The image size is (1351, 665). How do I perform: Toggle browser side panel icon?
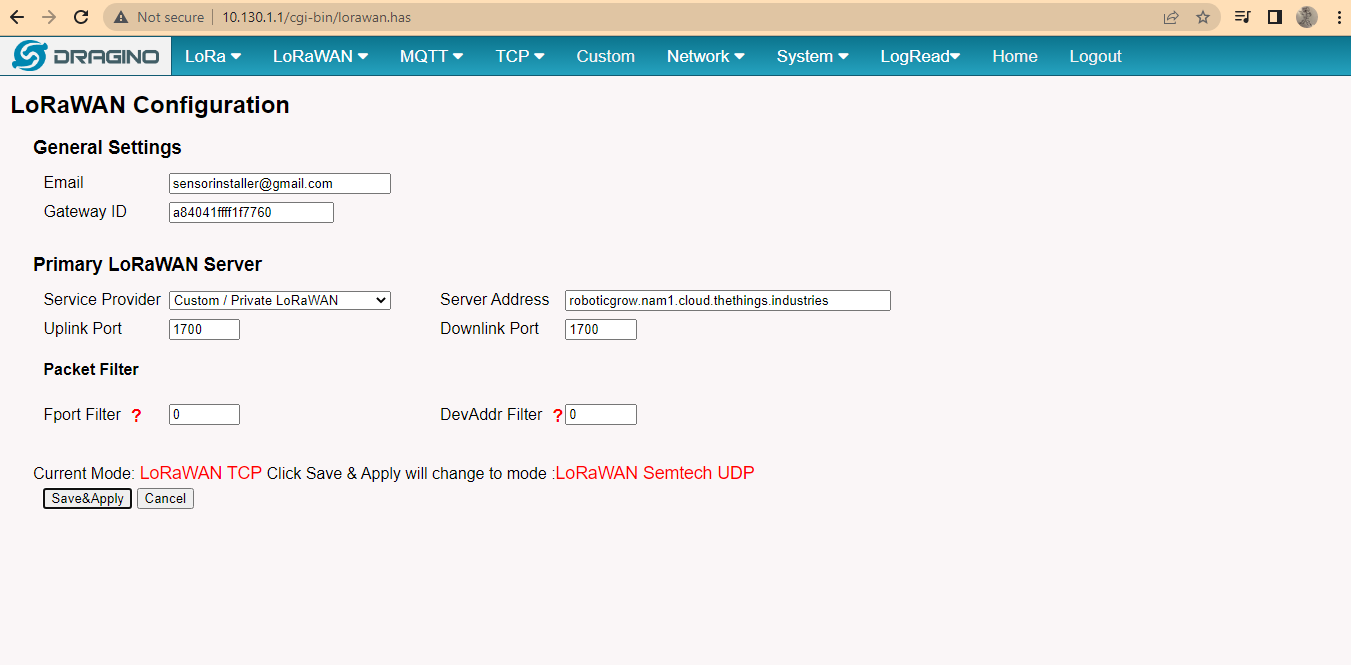(1274, 17)
